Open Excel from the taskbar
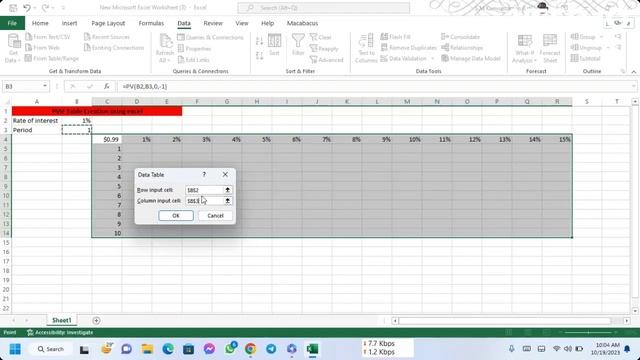This screenshot has width=640, height=360. (312, 349)
